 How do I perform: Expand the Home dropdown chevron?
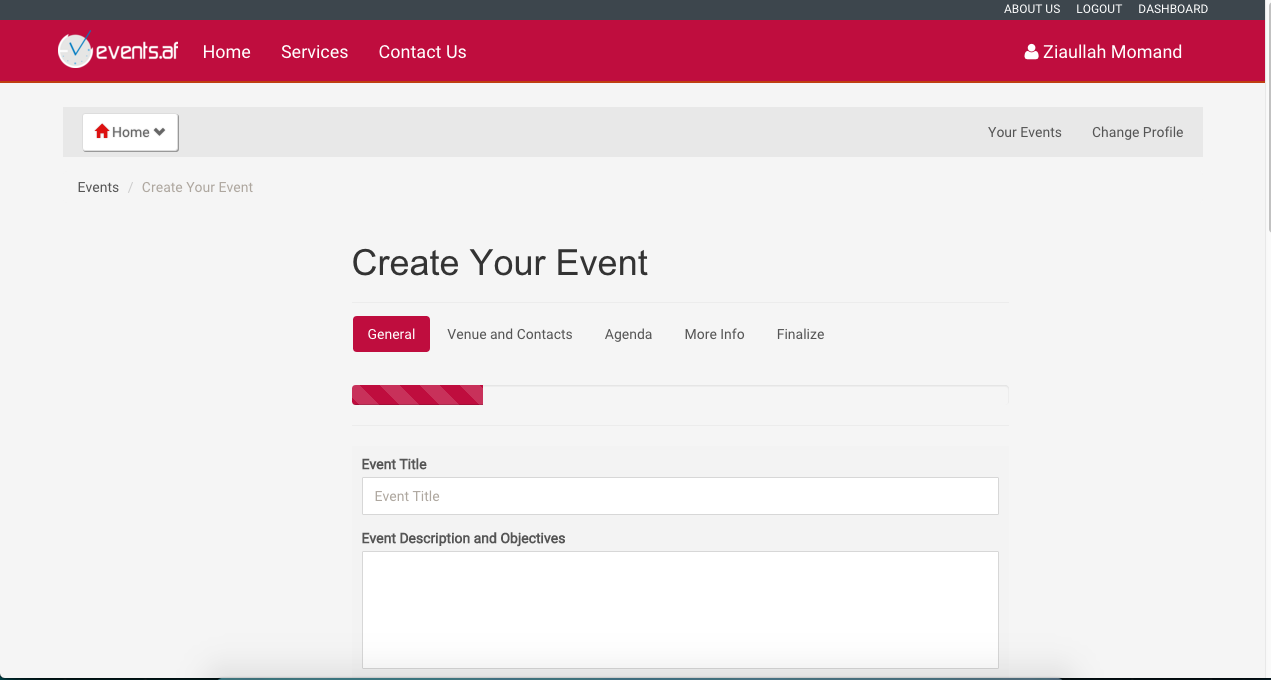tap(160, 132)
